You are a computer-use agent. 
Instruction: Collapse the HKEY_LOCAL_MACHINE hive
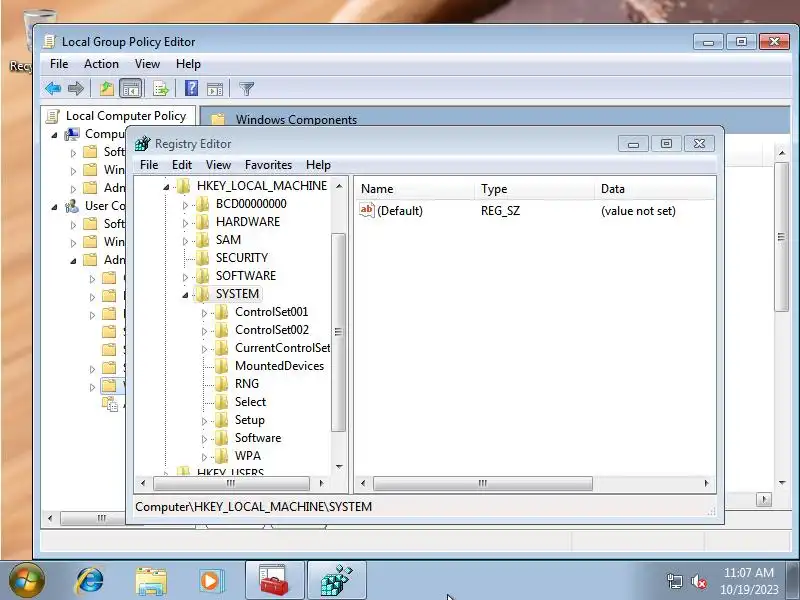click(x=166, y=187)
